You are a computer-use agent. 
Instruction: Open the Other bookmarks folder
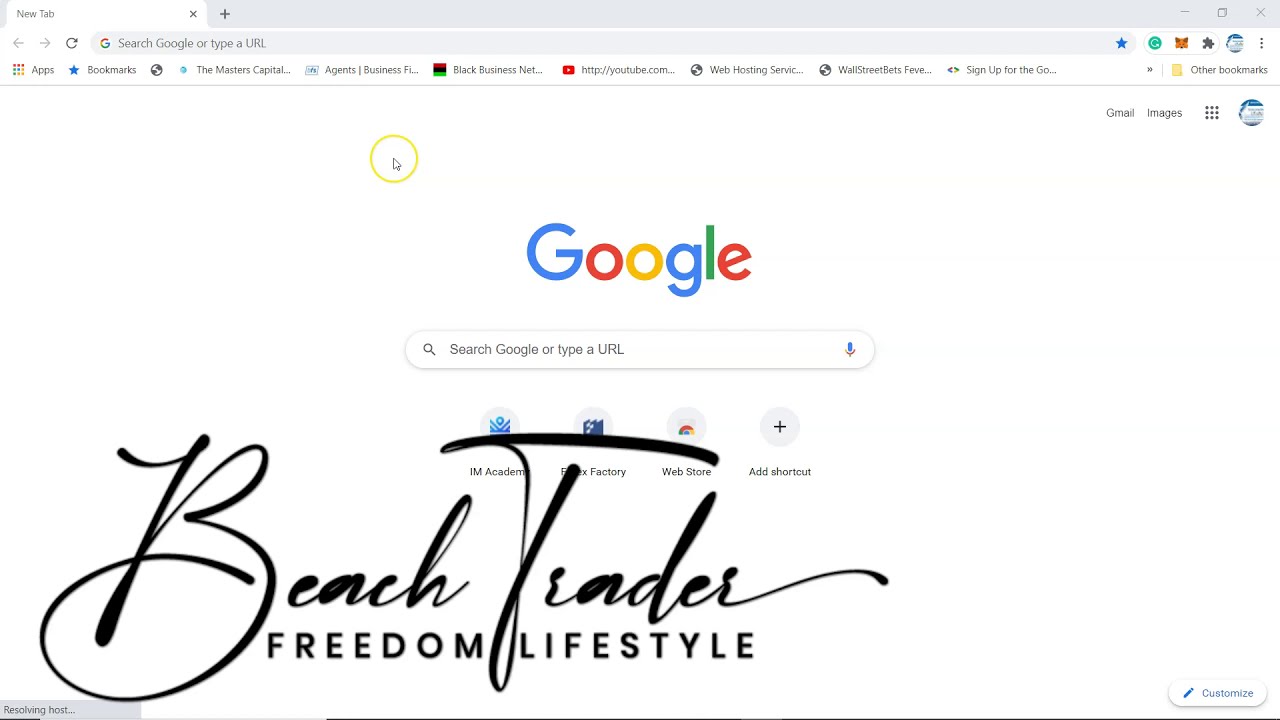[x=1219, y=70]
